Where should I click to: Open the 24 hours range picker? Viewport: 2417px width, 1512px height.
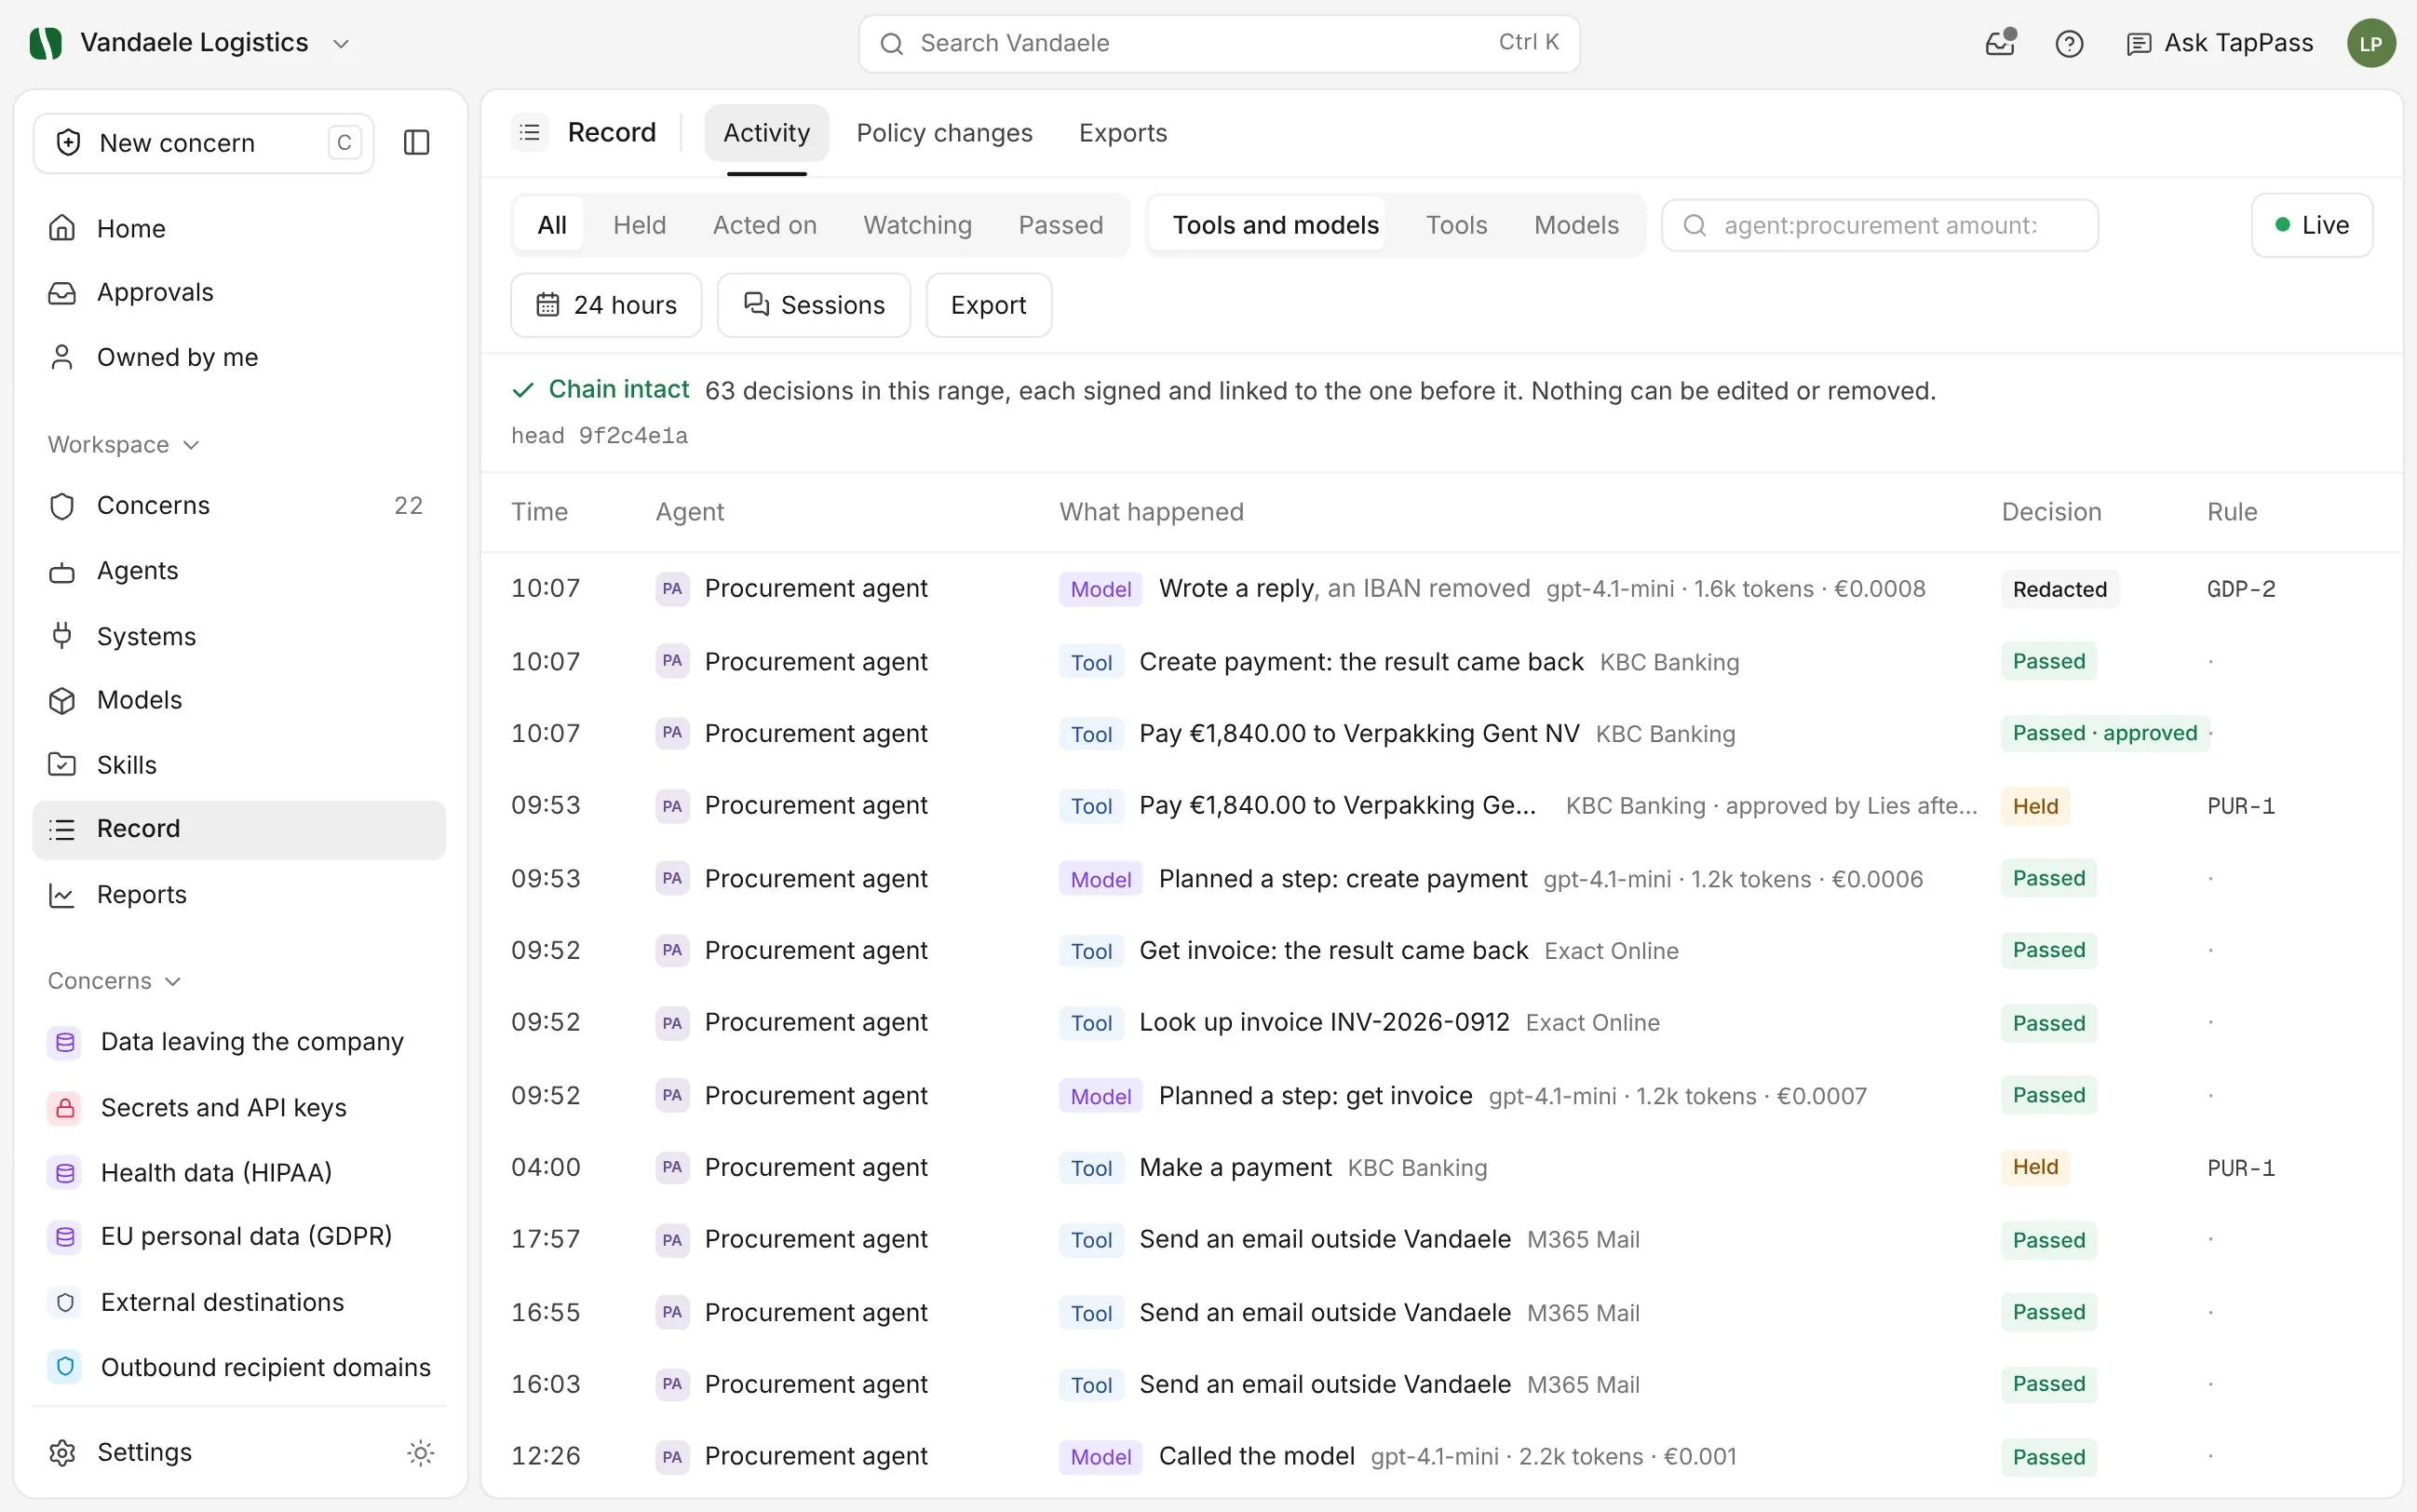[606, 305]
